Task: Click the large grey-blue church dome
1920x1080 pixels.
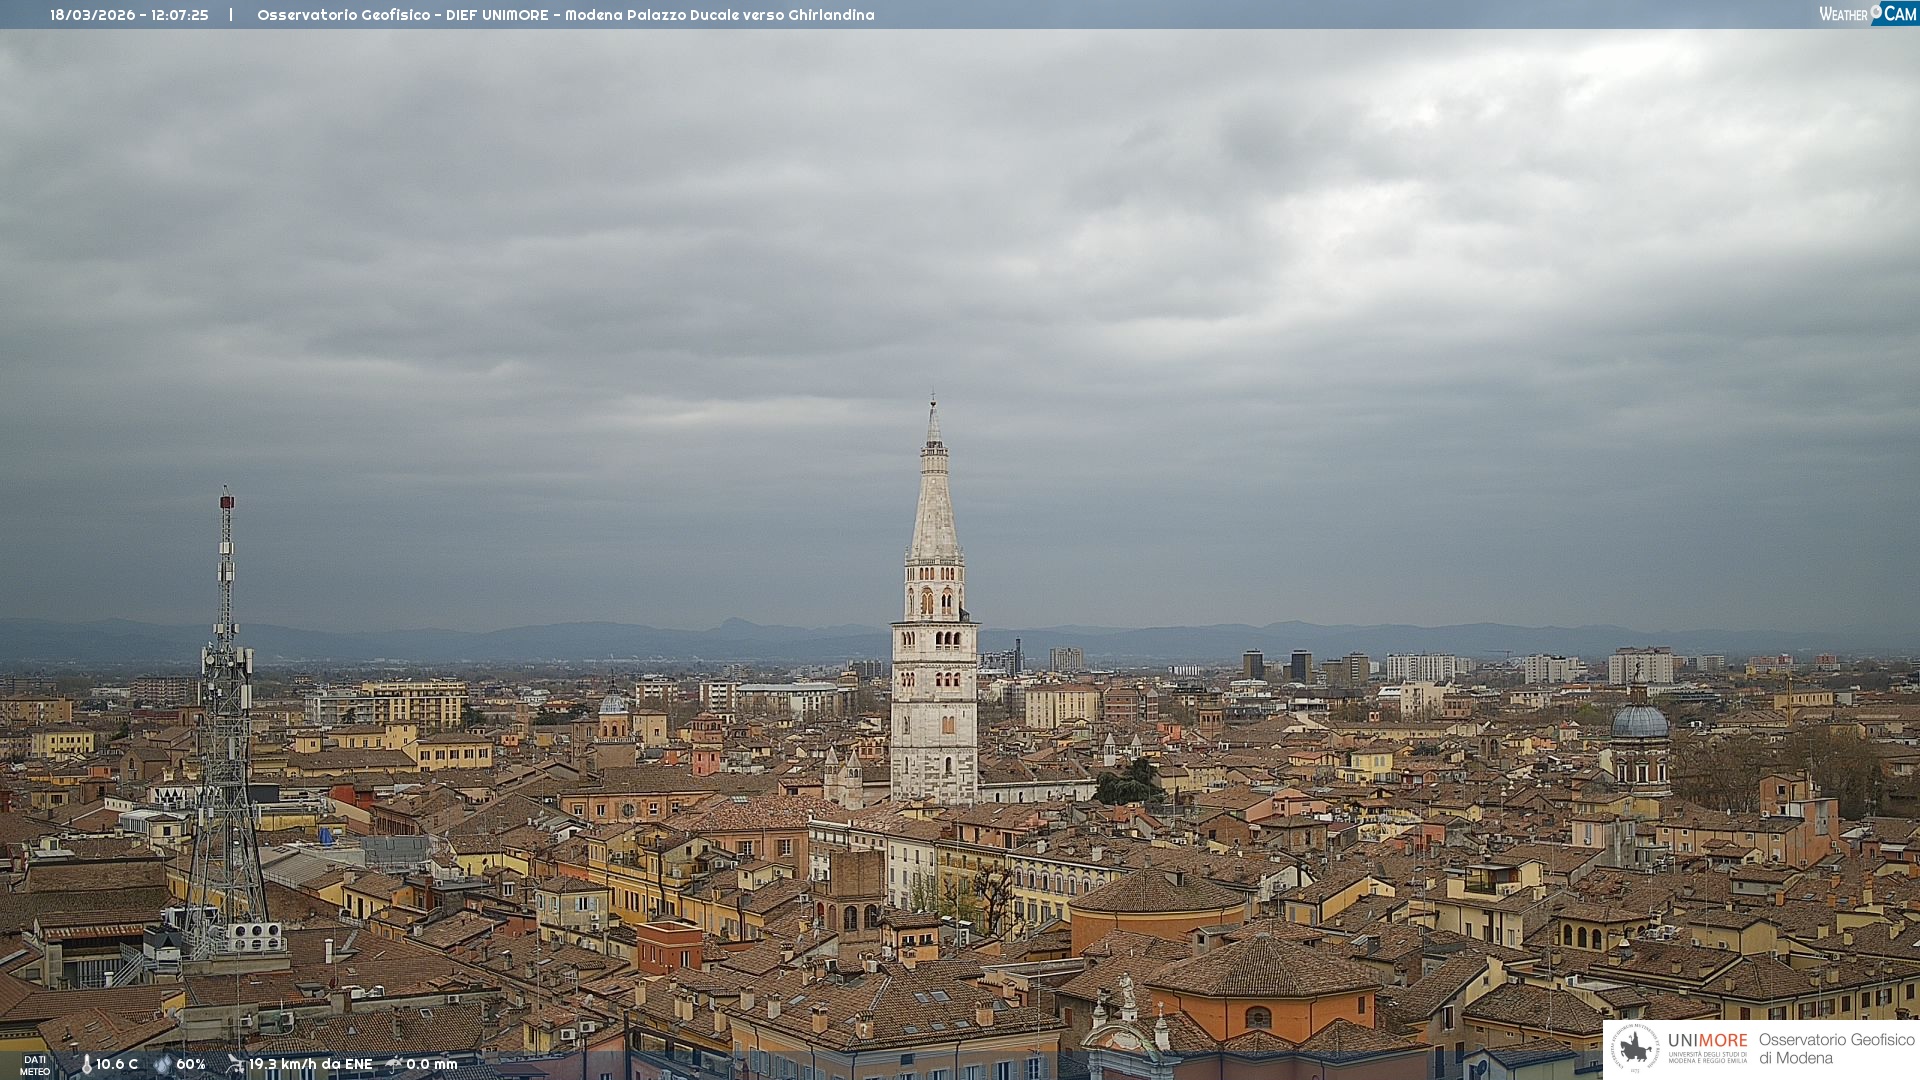Action: coord(1639,722)
